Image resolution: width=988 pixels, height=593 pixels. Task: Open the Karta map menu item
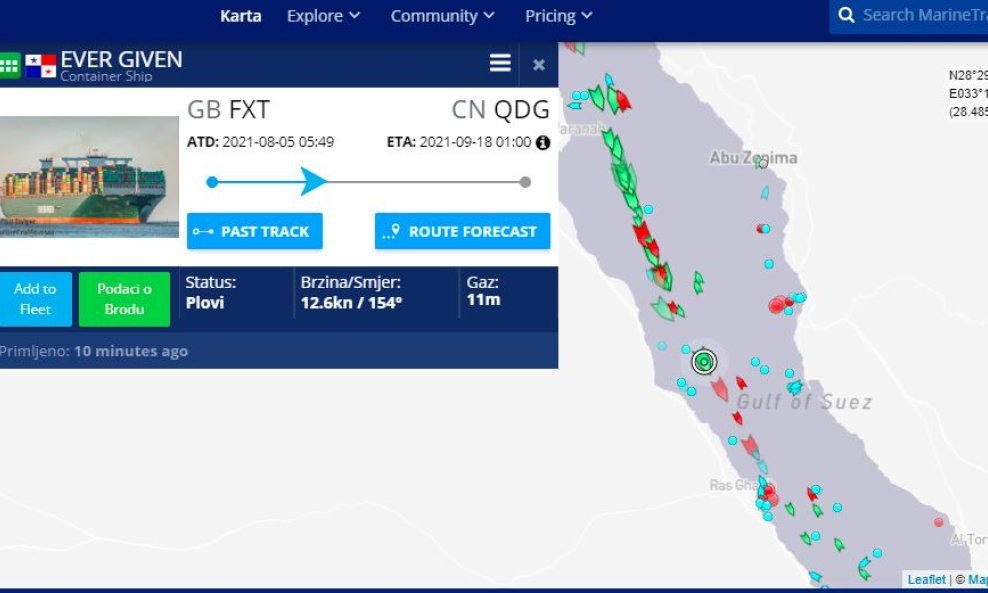[241, 16]
